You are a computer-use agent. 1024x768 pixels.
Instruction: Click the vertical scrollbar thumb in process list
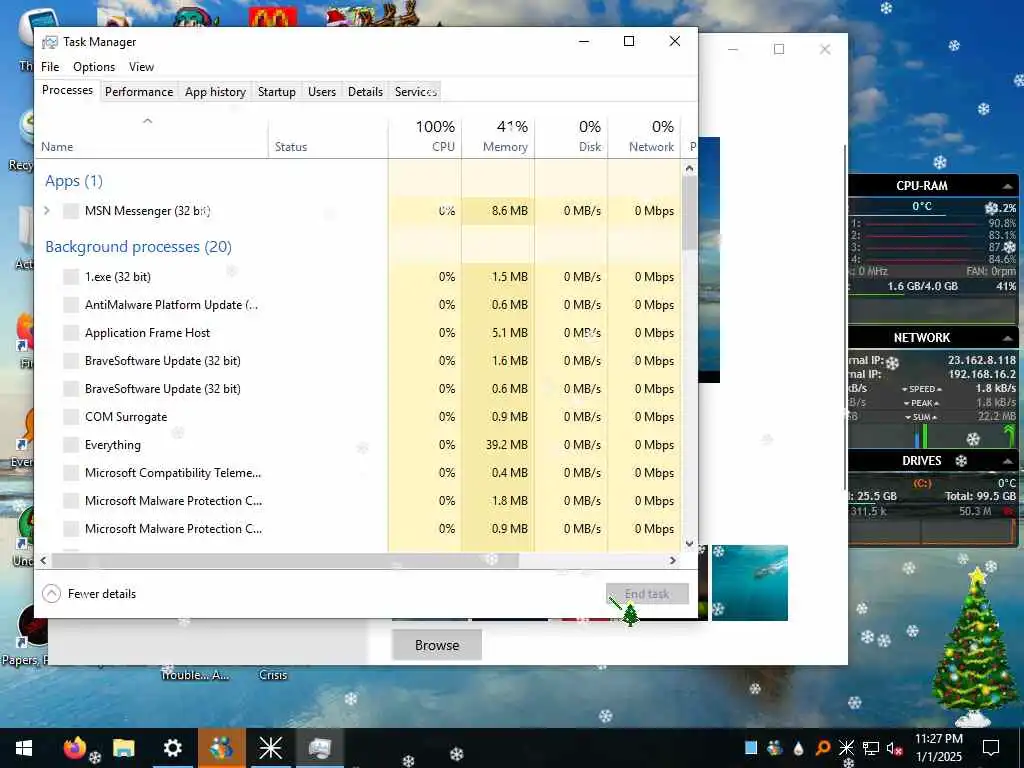point(690,212)
